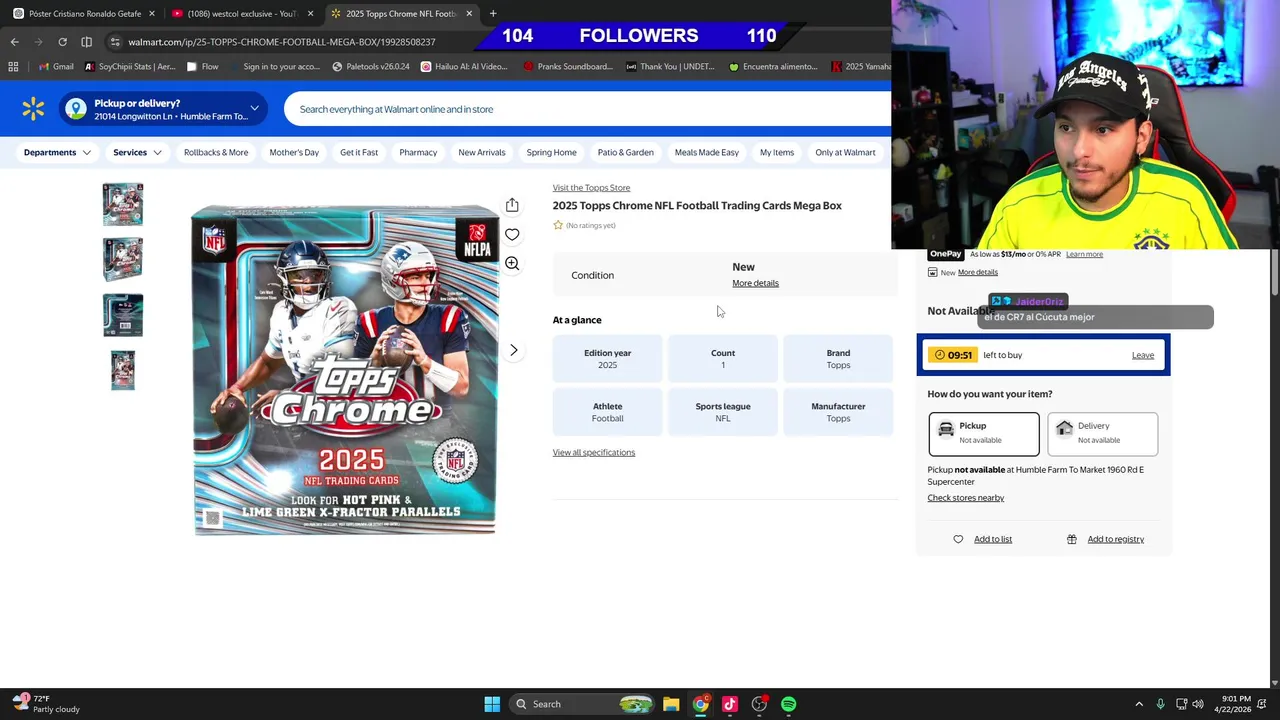This screenshot has height=720, width=1280.
Task: Open OnePay Learn more link
Action: pyautogui.click(x=1084, y=254)
